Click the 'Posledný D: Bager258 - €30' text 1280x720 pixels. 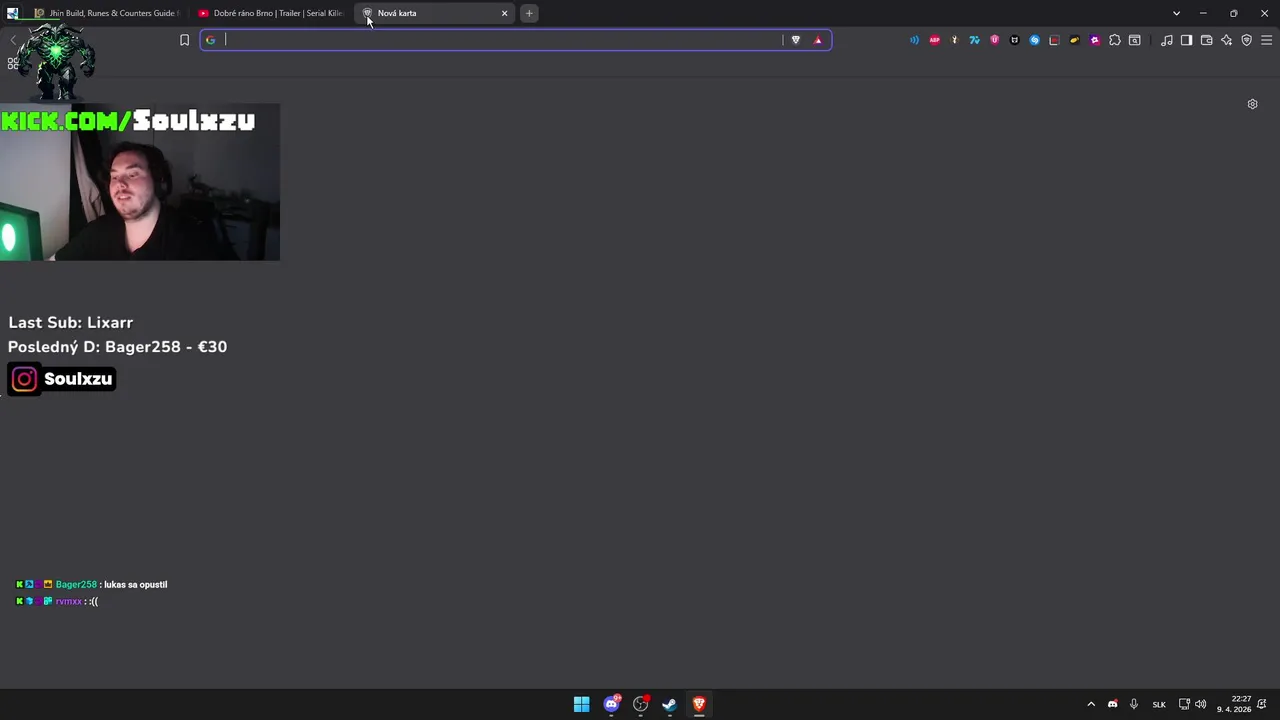click(x=118, y=347)
